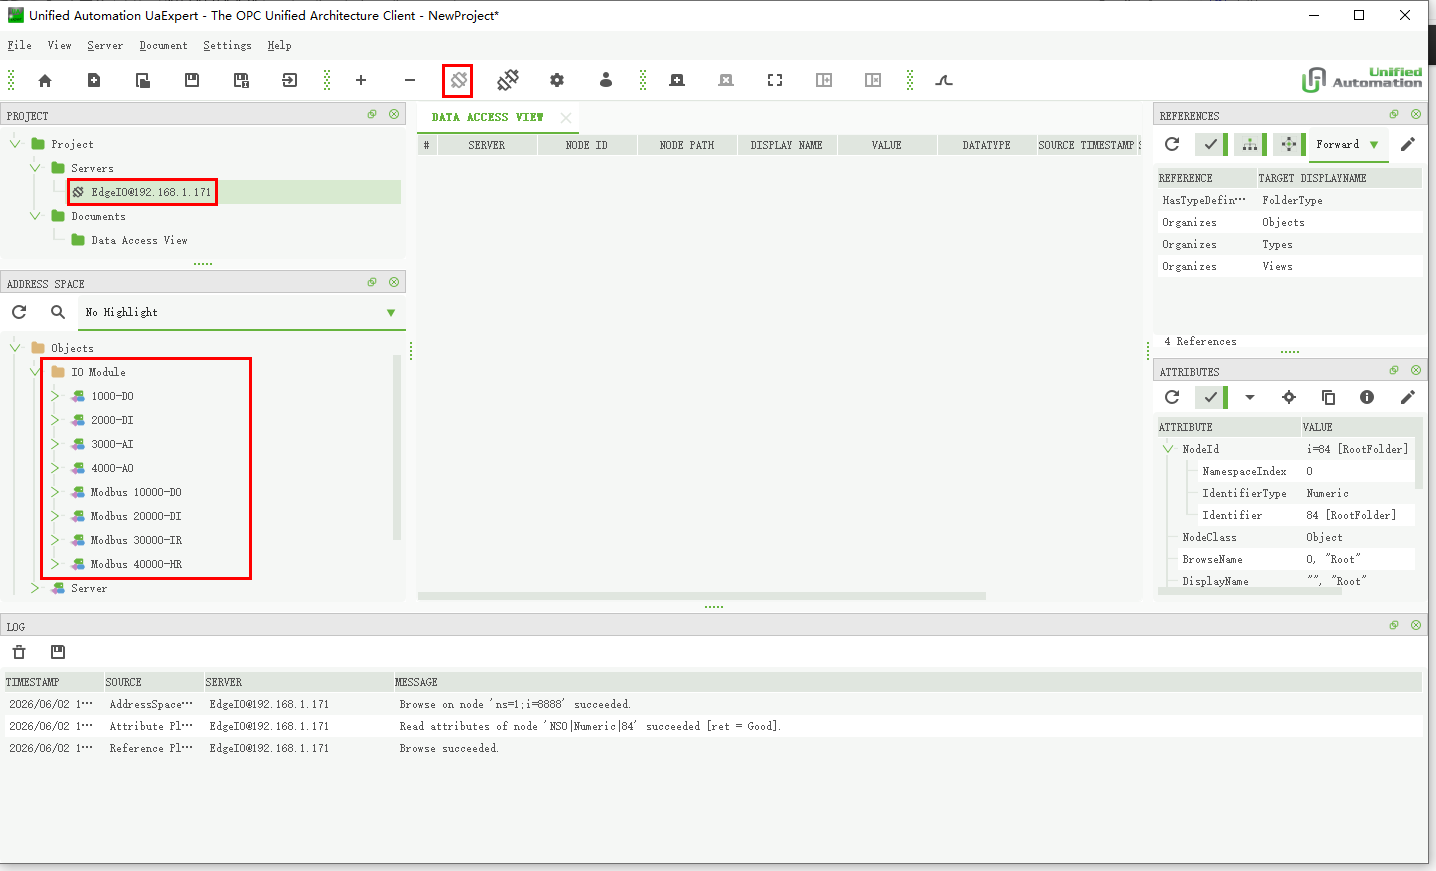Click the user identity toolbar icon
Viewport: 1436px width, 871px height.
606,80
